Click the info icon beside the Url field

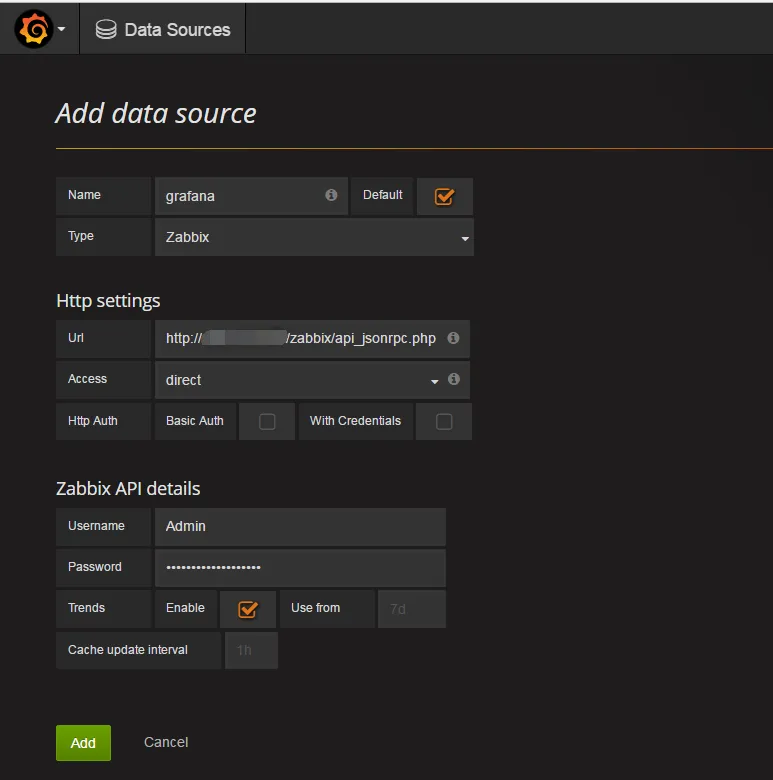pyautogui.click(x=453, y=338)
